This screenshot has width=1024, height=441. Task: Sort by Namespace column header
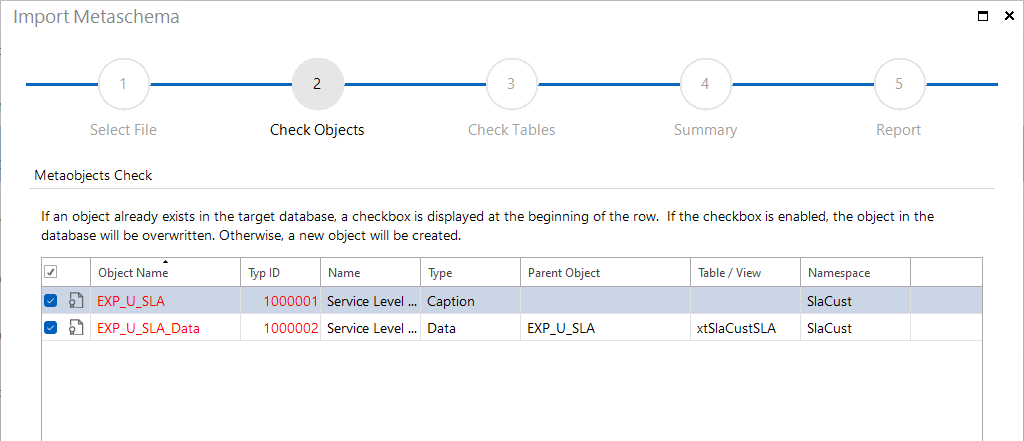[856, 272]
